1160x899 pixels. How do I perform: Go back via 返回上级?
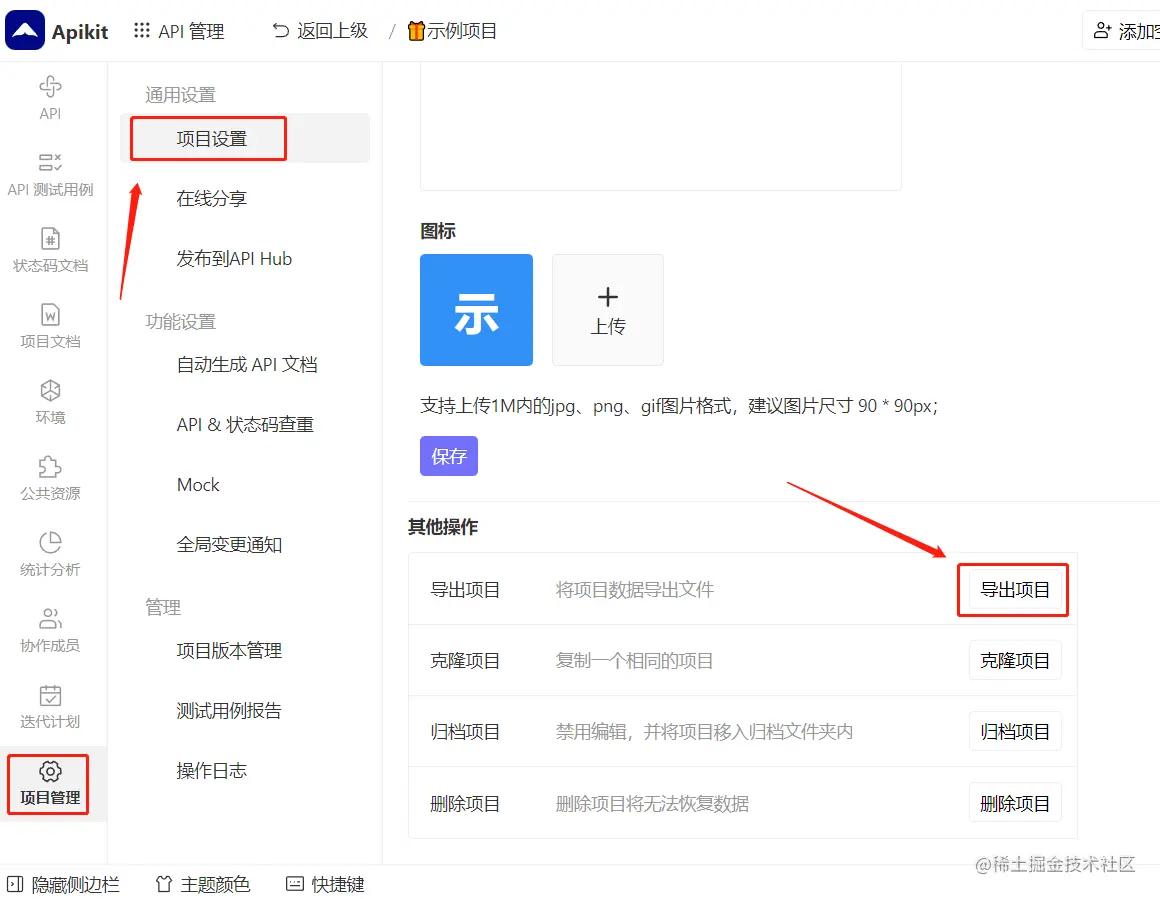point(320,31)
